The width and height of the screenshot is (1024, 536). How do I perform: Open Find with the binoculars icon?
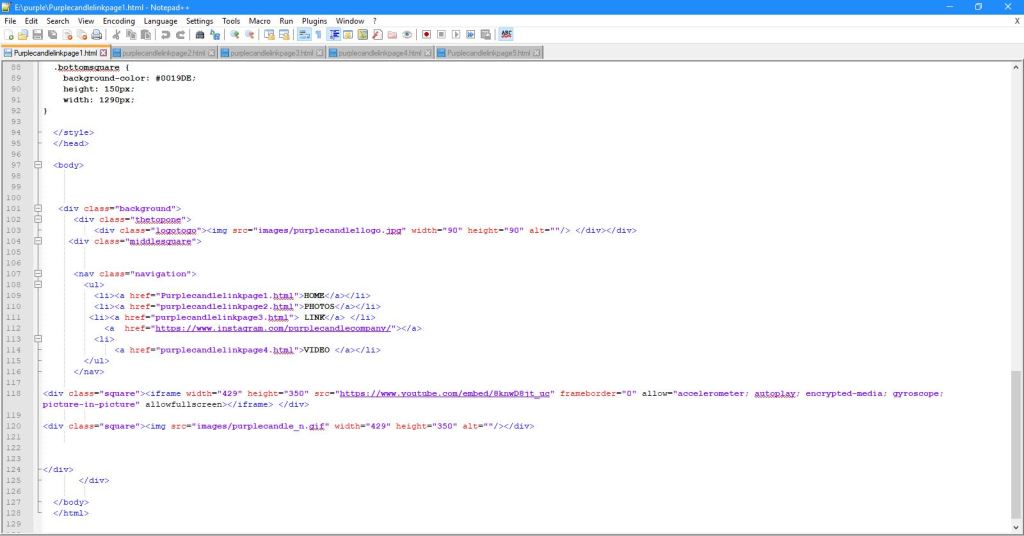pos(200,35)
